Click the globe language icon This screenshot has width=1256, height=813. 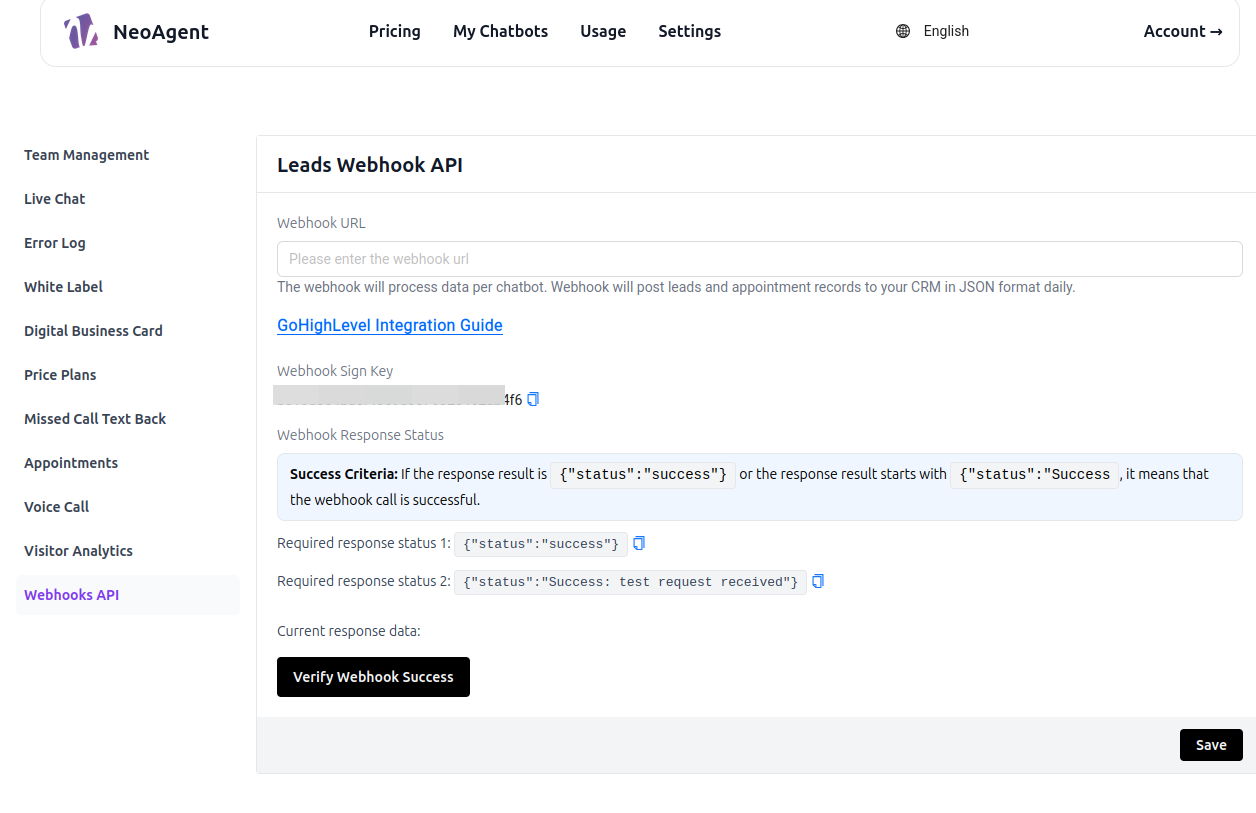(903, 31)
